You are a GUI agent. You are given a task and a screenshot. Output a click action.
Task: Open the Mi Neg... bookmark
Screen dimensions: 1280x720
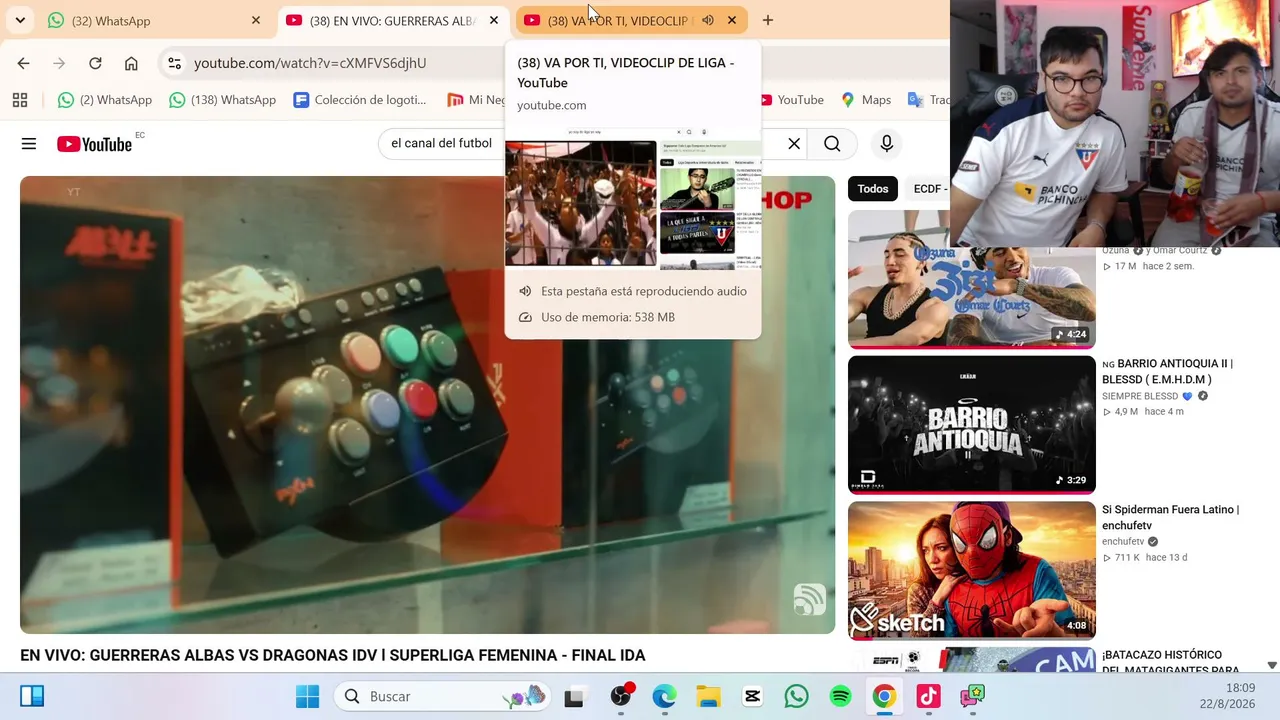point(475,100)
